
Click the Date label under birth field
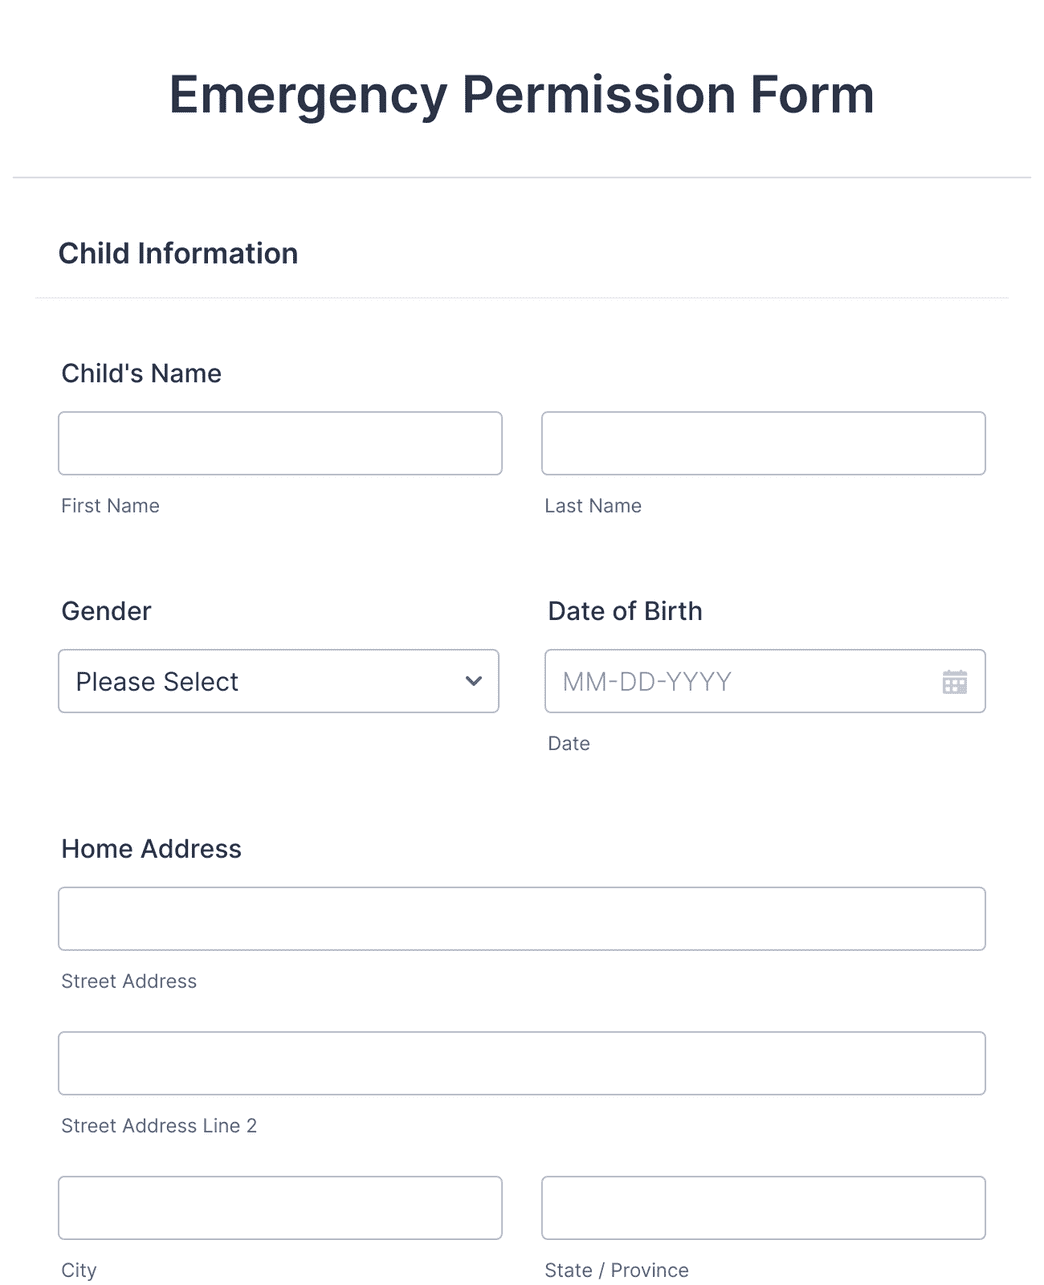point(569,743)
